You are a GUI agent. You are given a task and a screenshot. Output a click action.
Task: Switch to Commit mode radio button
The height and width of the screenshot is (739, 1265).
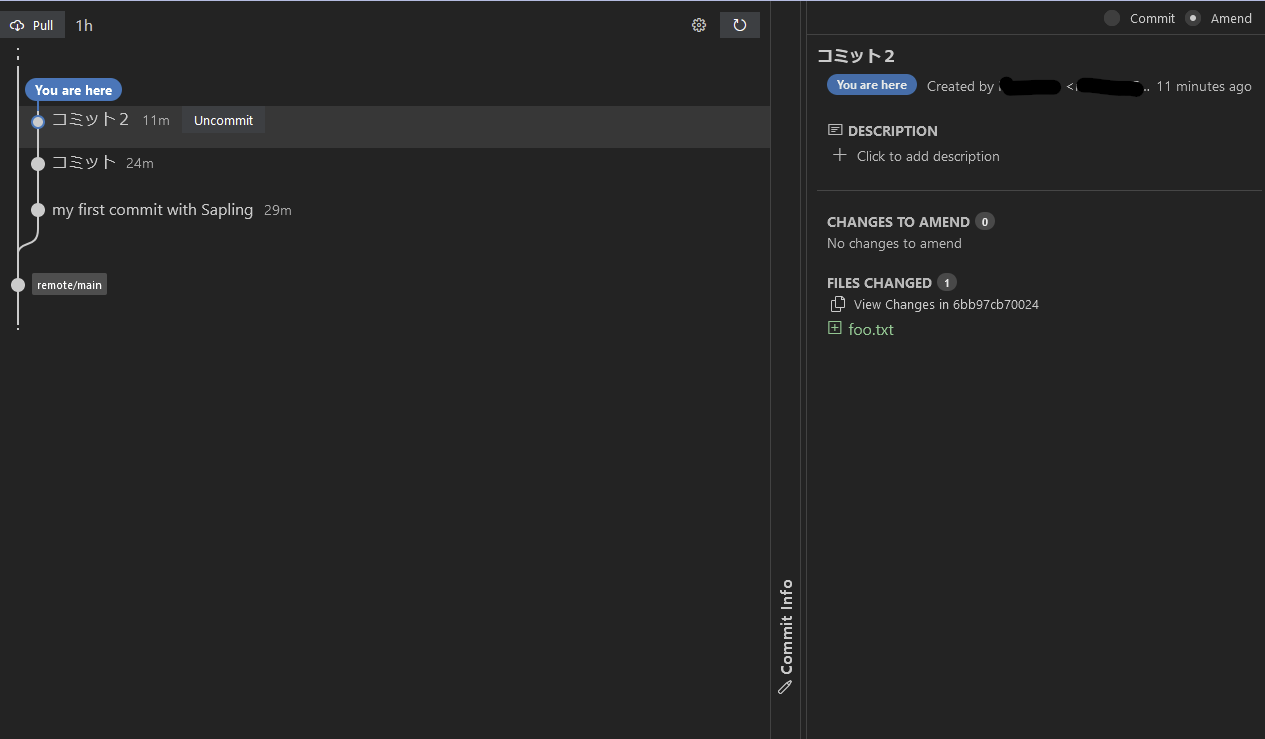click(1110, 18)
